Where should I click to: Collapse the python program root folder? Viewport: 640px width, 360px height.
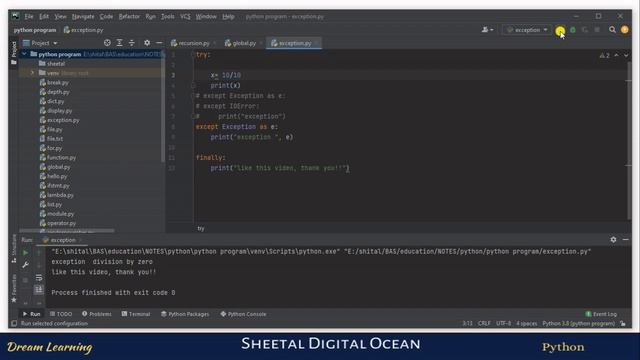pos(24,54)
